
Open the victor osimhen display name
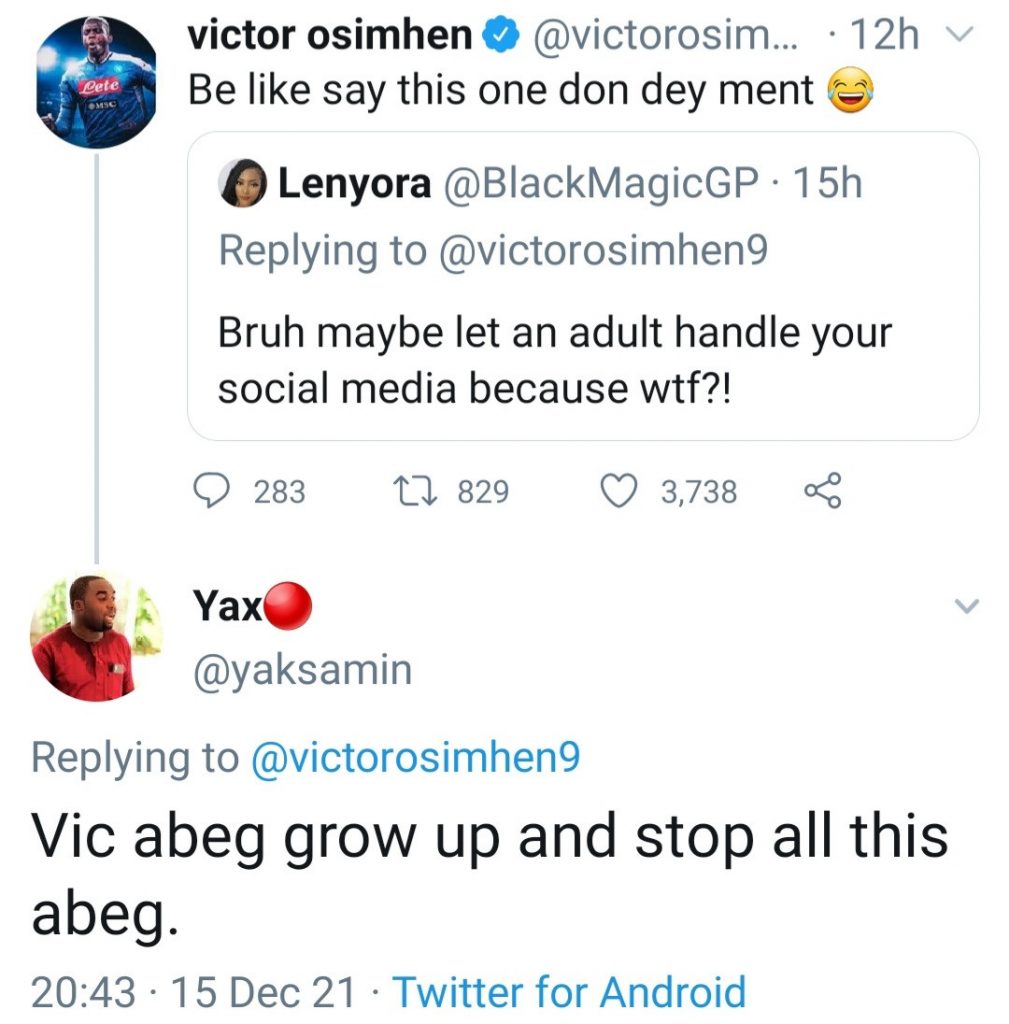pos(330,37)
